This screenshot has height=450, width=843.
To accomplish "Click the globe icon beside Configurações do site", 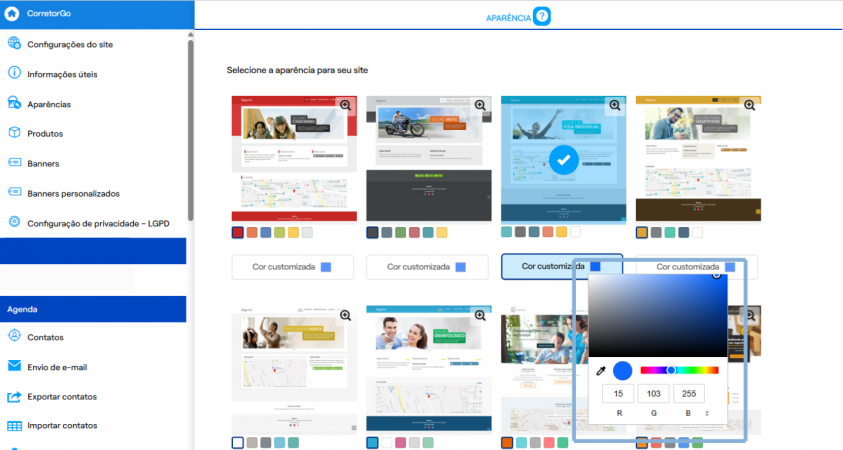I will point(15,44).
